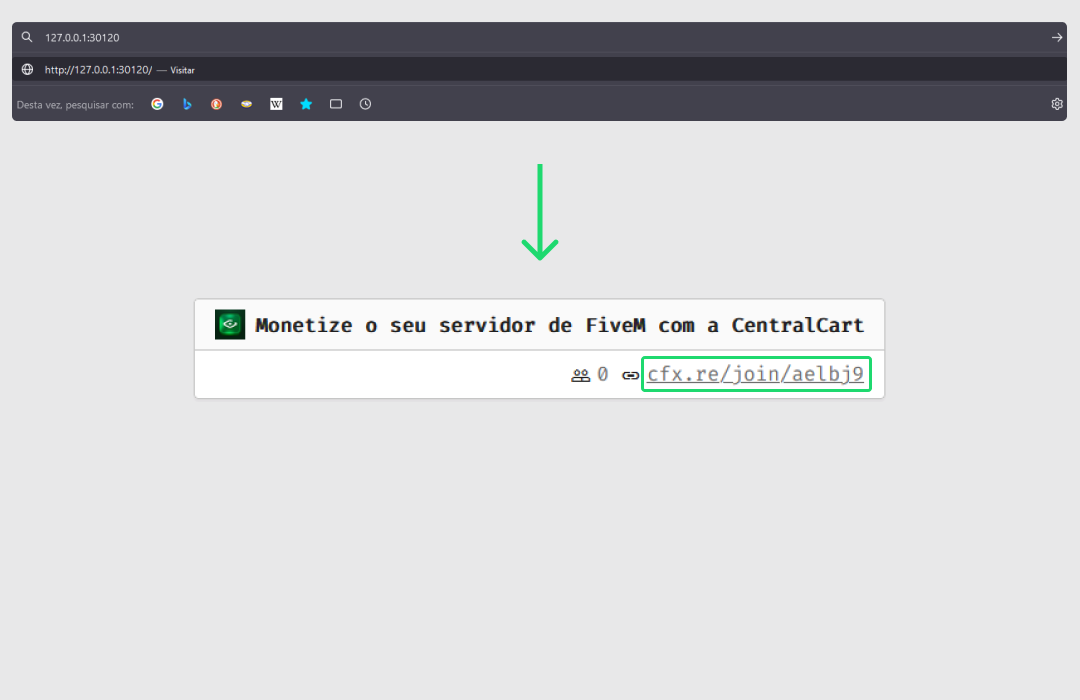The height and width of the screenshot is (700, 1080).
Task: Click the chain link icon before cfx.re
Action: pyautogui.click(x=630, y=375)
